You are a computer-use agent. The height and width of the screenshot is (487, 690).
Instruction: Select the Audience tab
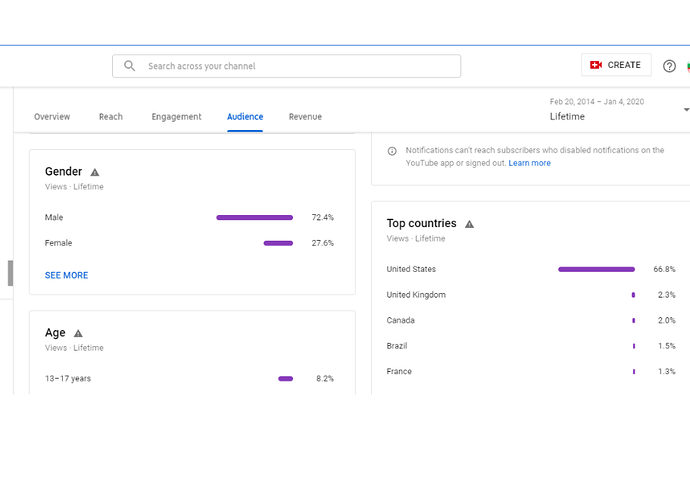pos(245,117)
